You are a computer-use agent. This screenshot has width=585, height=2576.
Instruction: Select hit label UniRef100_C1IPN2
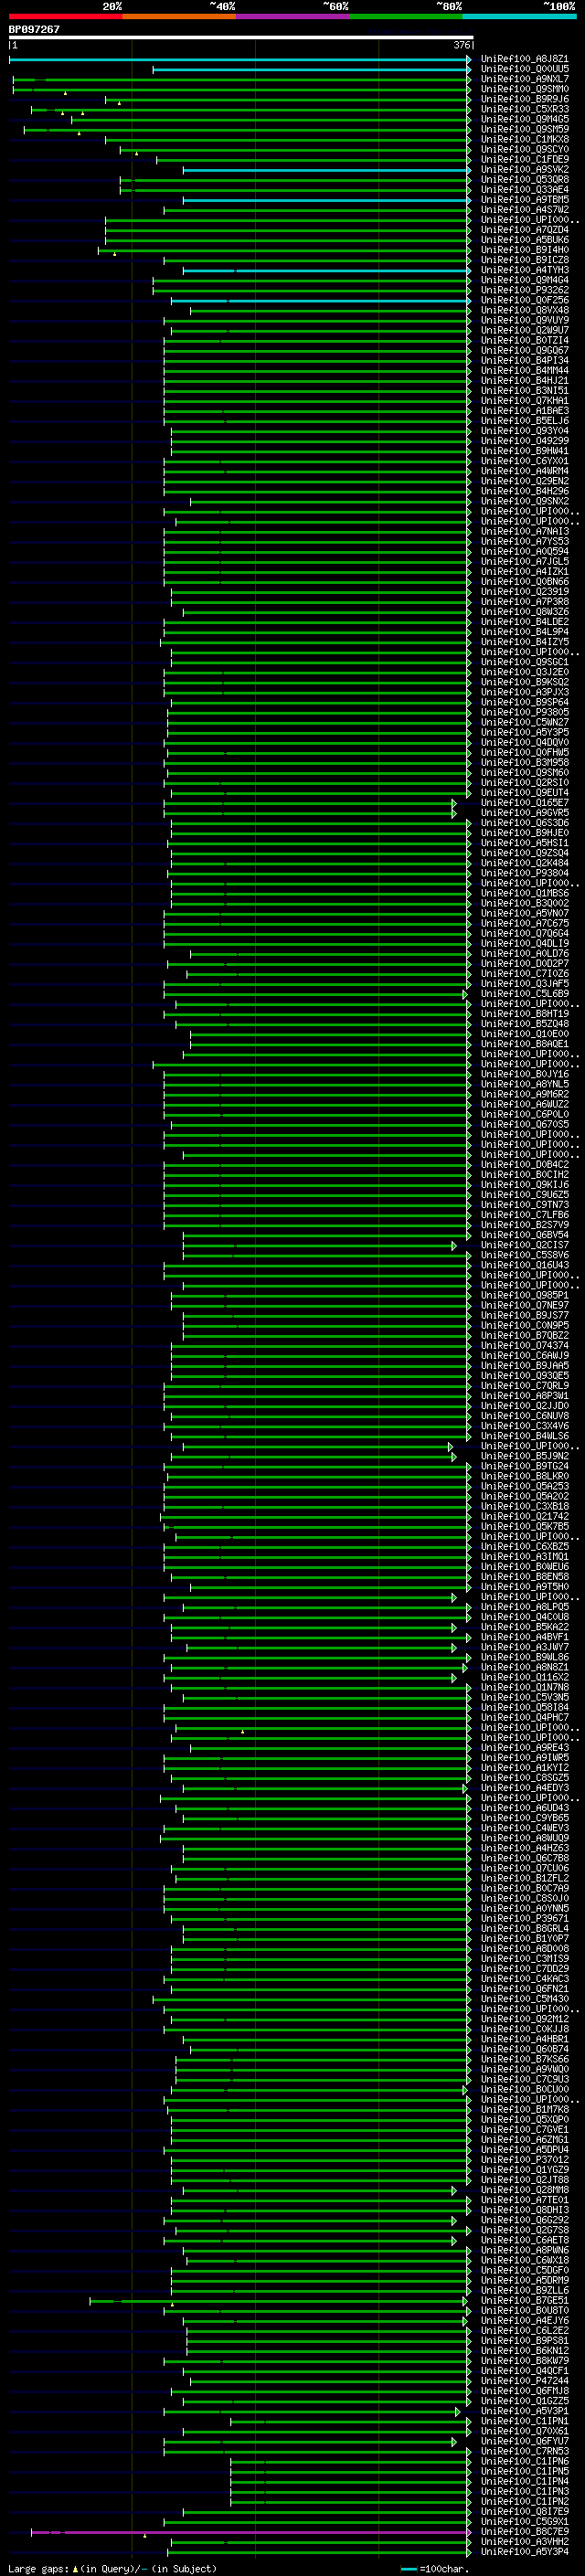(x=525, y=2501)
